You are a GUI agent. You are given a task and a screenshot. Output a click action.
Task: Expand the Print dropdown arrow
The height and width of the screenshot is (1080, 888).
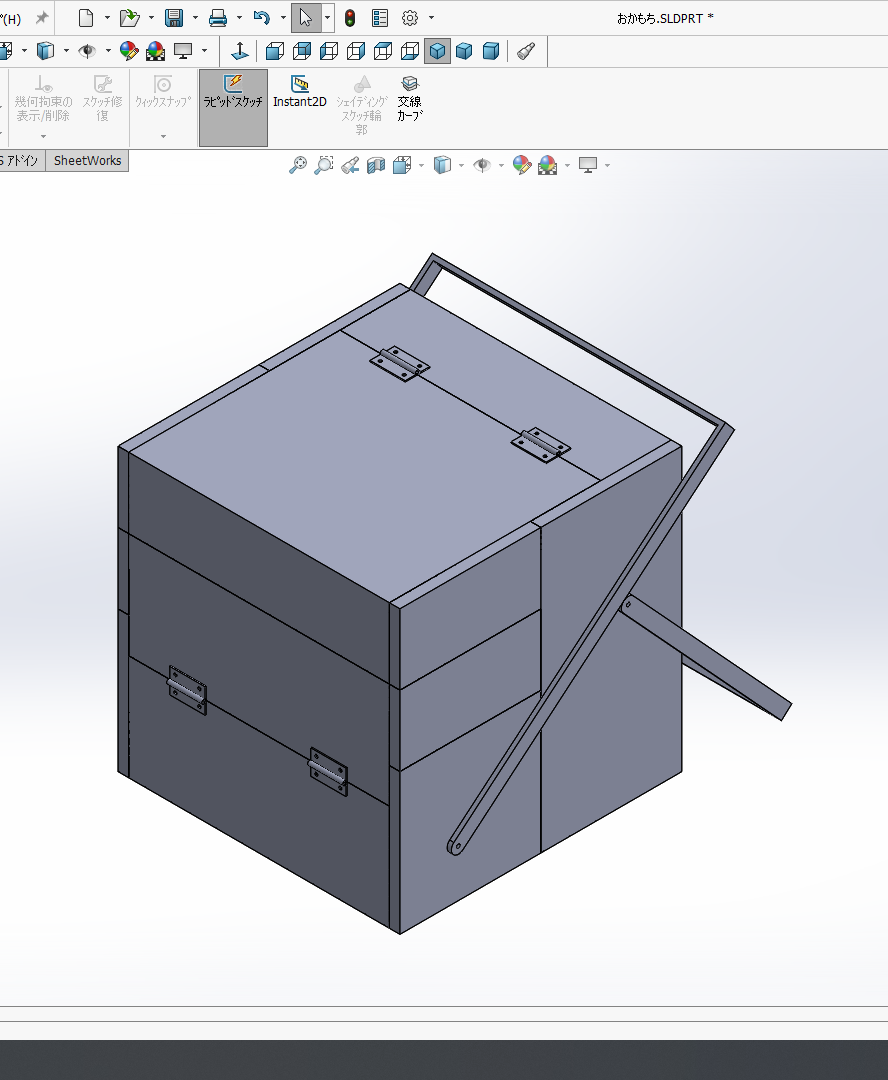click(239, 18)
